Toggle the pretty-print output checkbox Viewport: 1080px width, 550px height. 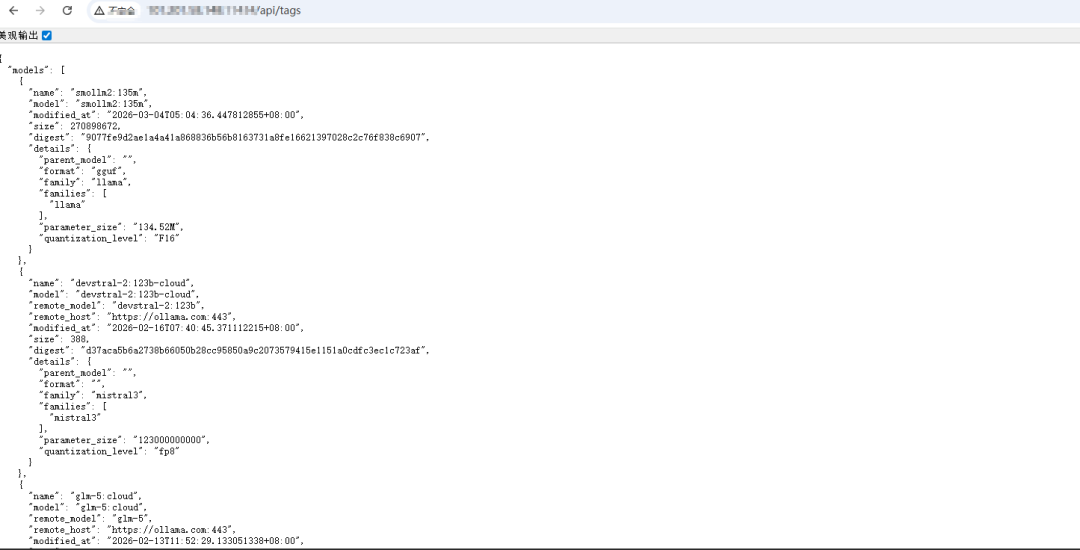pyautogui.click(x=47, y=35)
